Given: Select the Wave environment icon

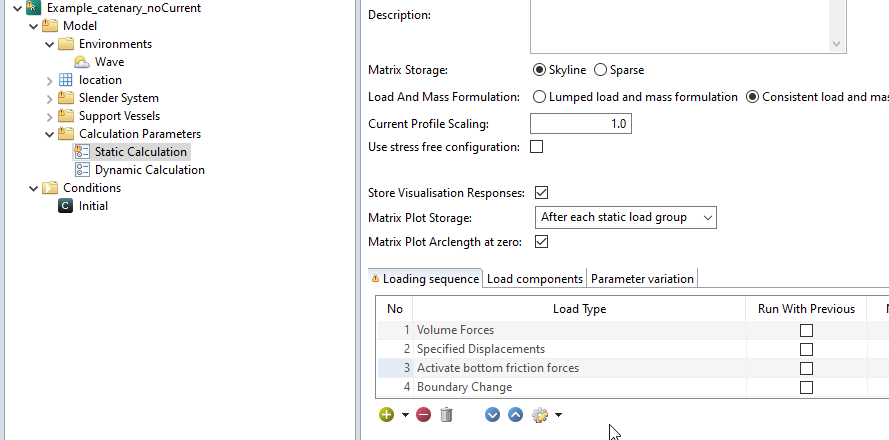Looking at the screenshot, I should pyautogui.click(x=82, y=62).
